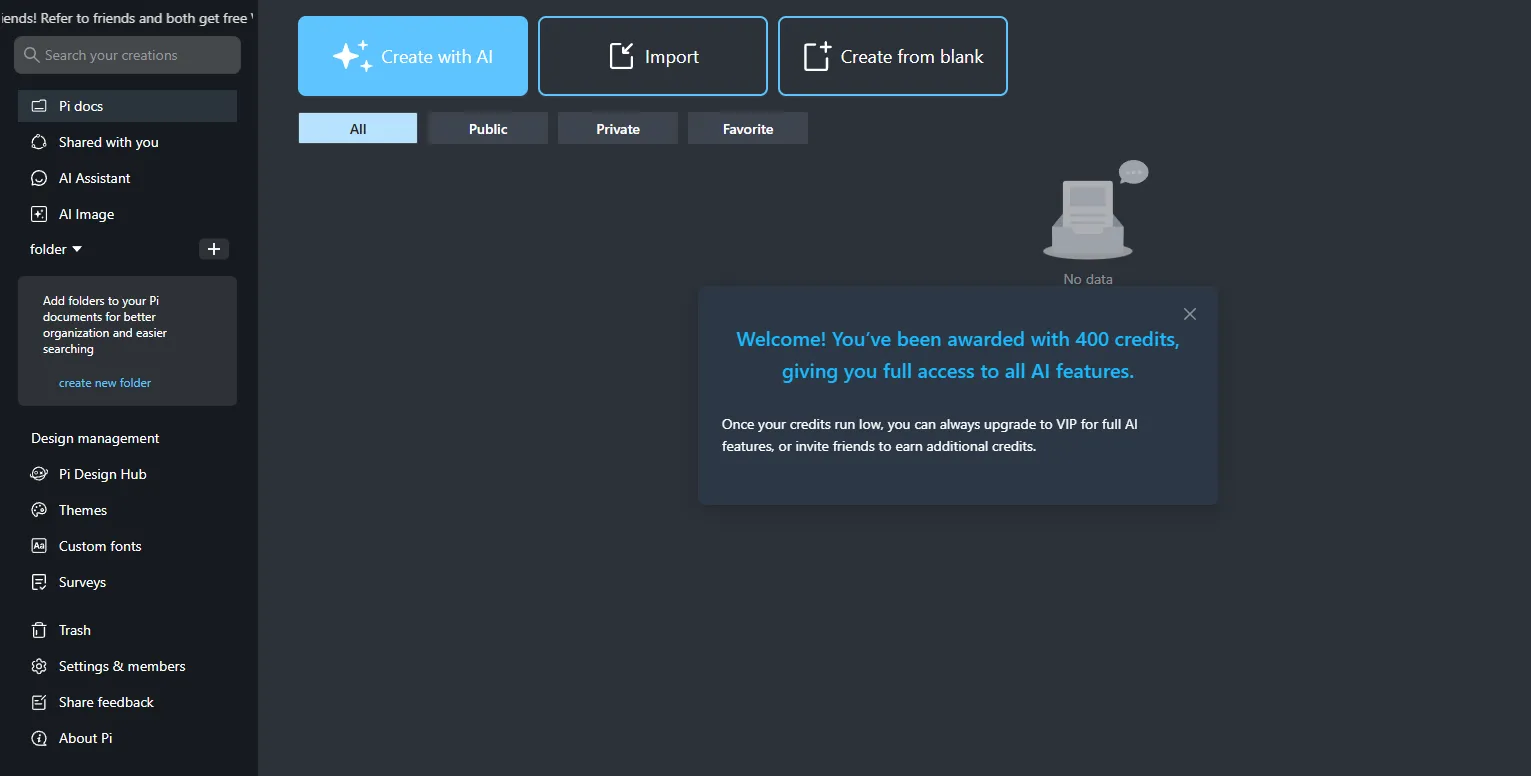Open Settings & members gear icon
1531x776 pixels.
click(39, 666)
